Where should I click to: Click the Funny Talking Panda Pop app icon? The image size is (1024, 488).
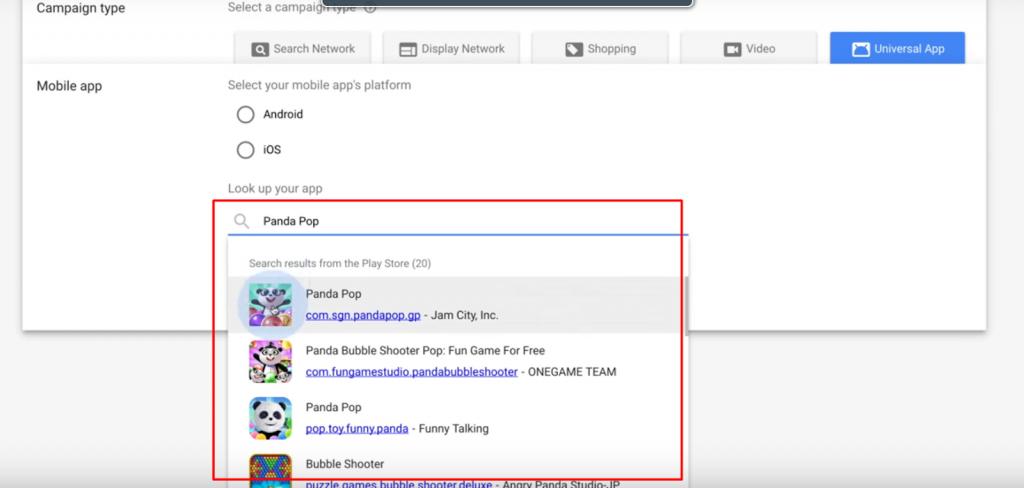pyautogui.click(x=270, y=418)
